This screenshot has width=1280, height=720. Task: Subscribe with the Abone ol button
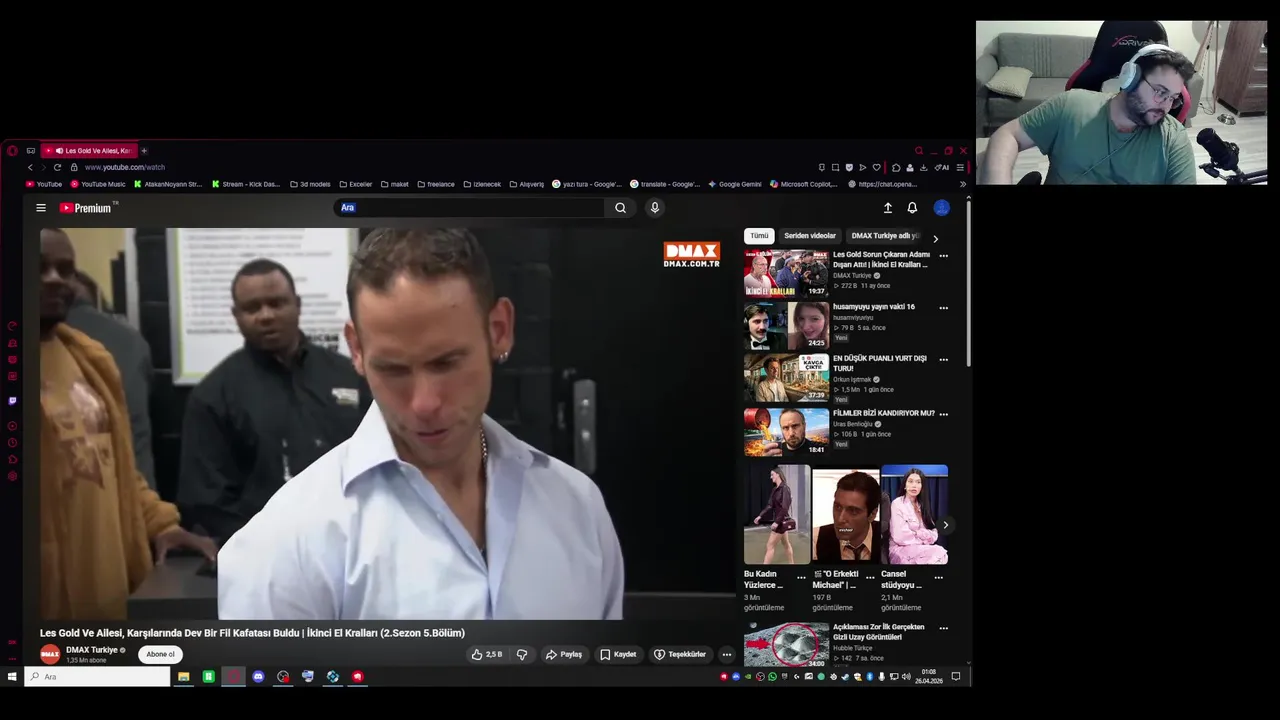pos(160,655)
